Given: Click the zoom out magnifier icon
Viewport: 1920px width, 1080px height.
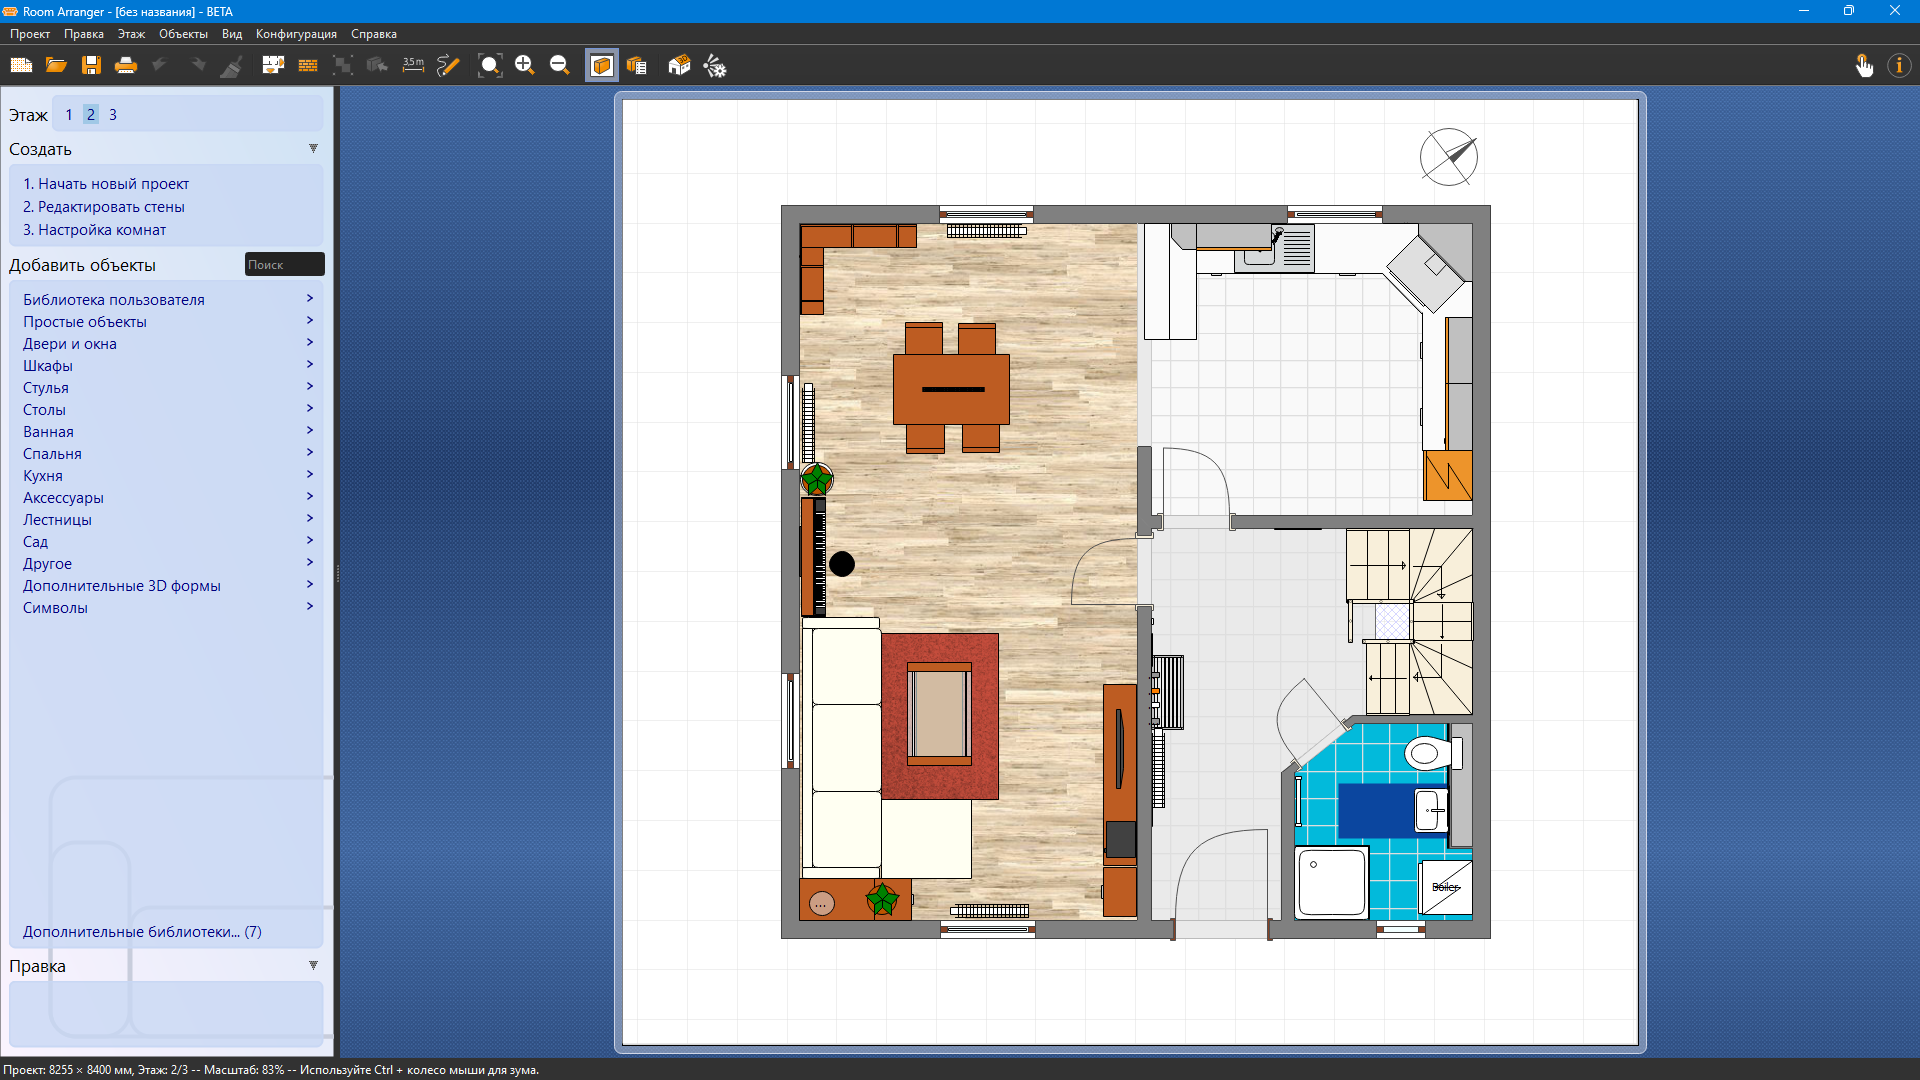Looking at the screenshot, I should 559,66.
